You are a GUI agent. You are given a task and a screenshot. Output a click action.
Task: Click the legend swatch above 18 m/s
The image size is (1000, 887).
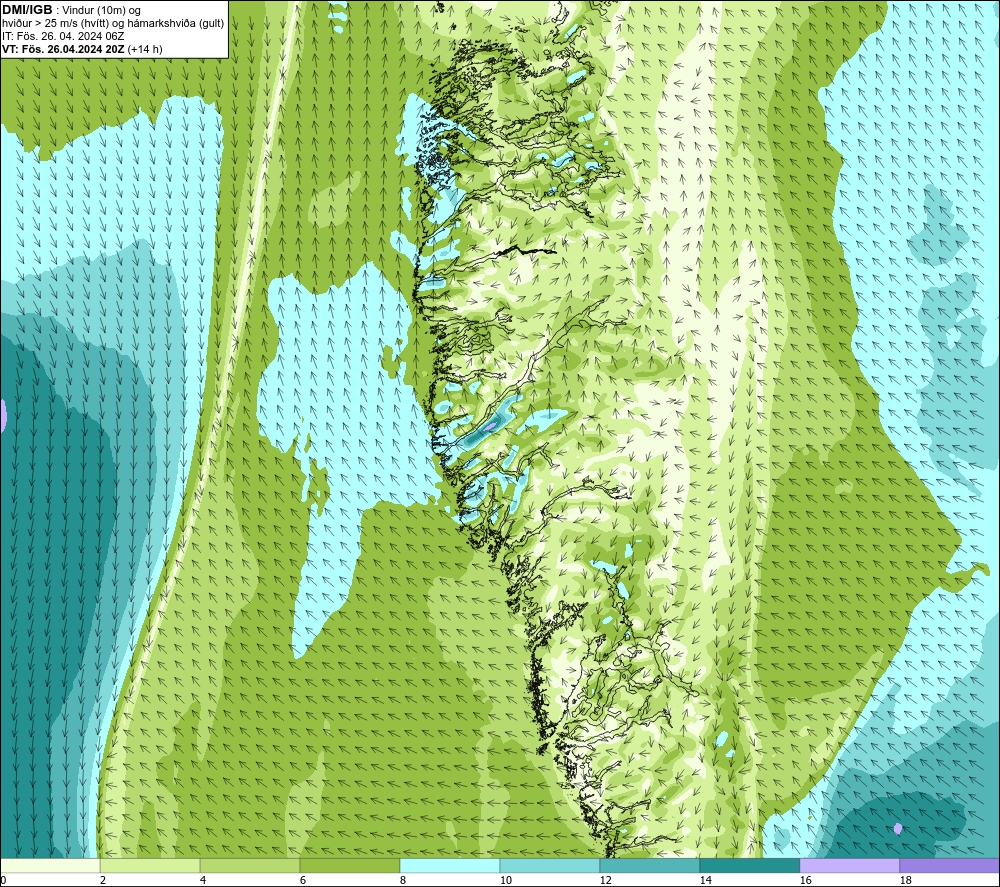(x=950, y=865)
